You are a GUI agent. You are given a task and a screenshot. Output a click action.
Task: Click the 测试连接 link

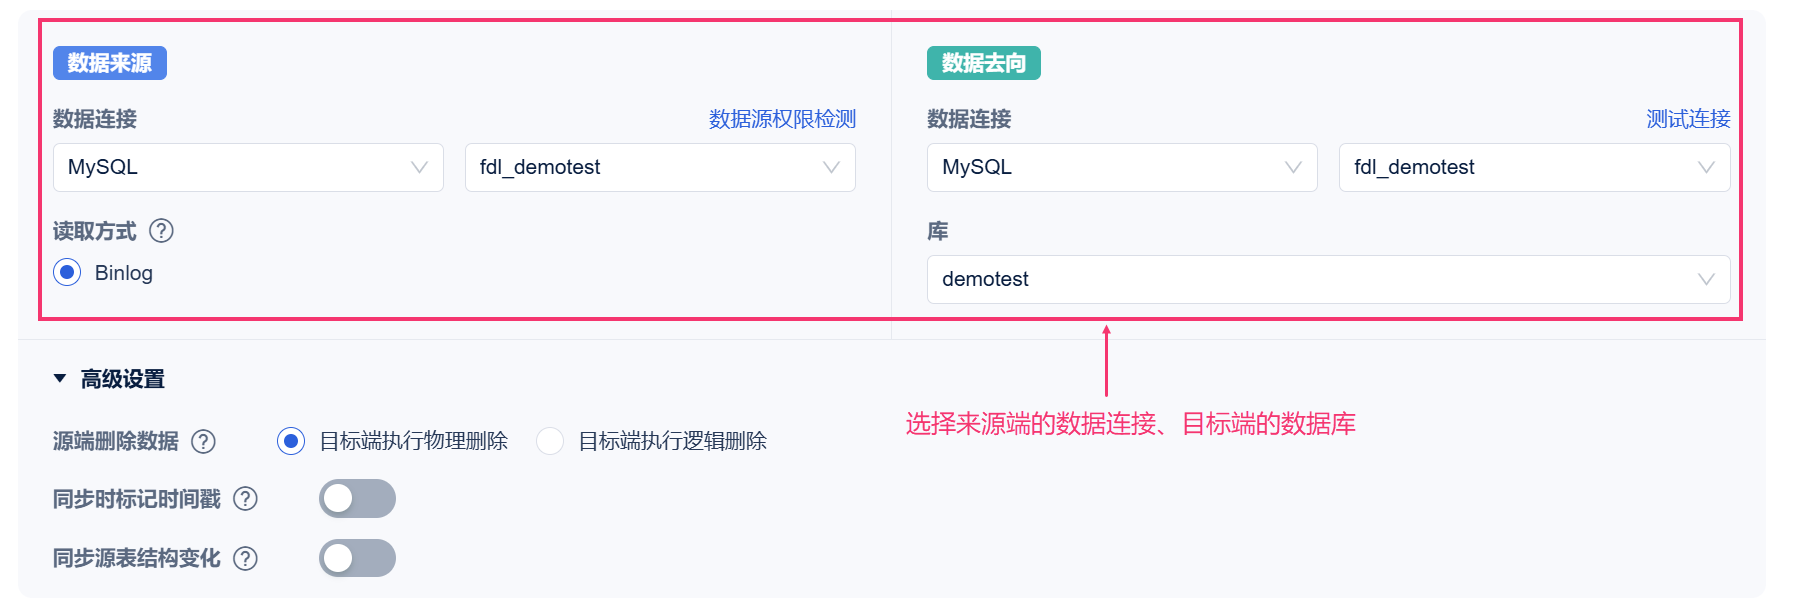point(1688,119)
